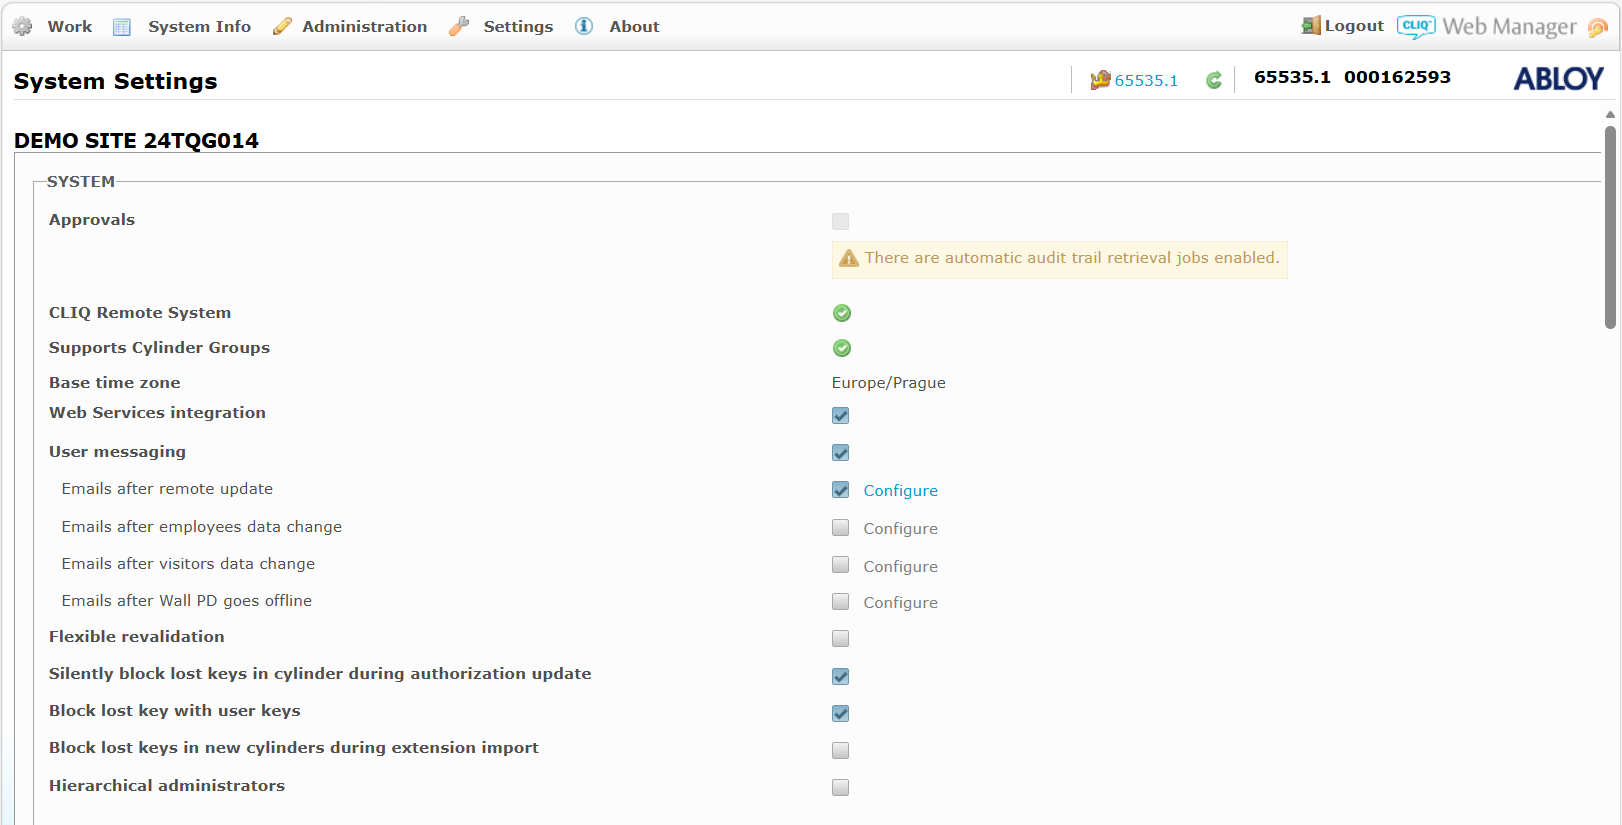Viewport: 1622px width, 825px height.
Task: Open the Administration menu
Action: pos(365,27)
